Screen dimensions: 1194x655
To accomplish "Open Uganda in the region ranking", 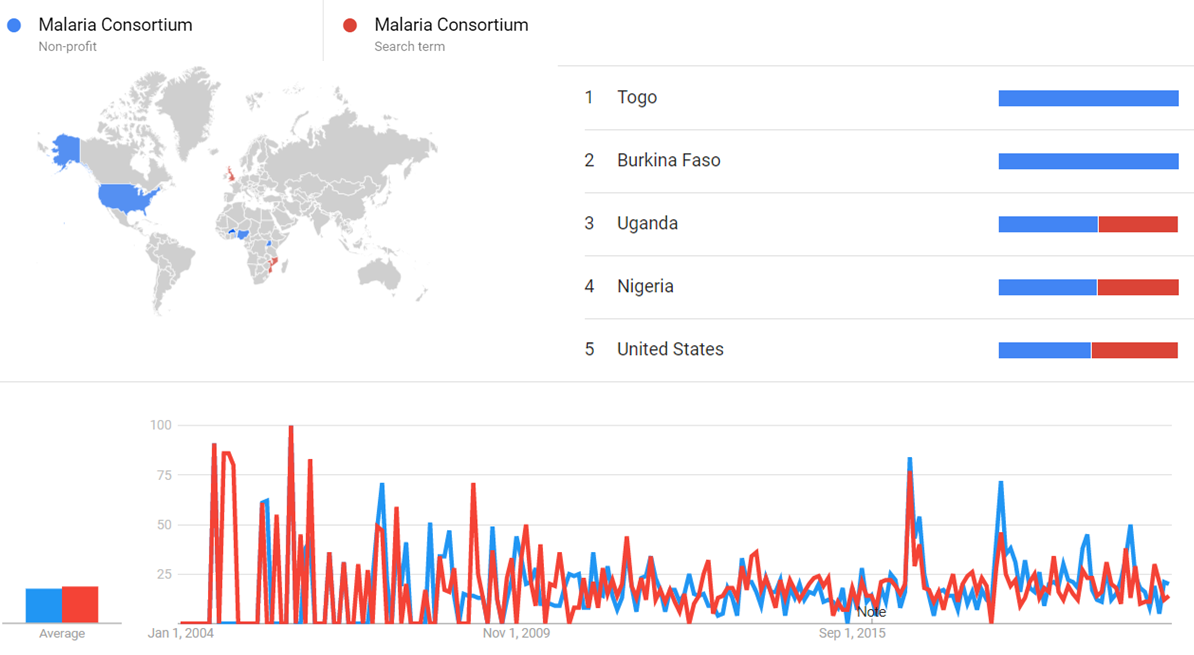I will pos(647,223).
